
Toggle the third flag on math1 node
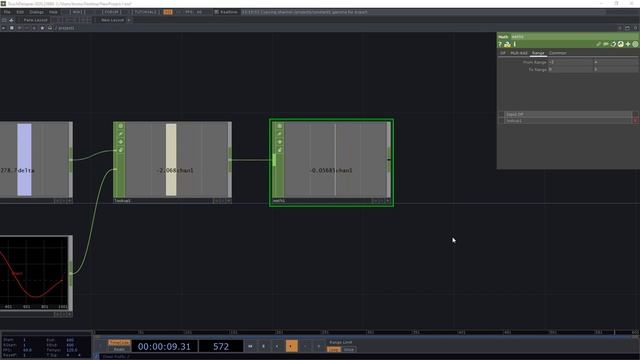pos(280,142)
